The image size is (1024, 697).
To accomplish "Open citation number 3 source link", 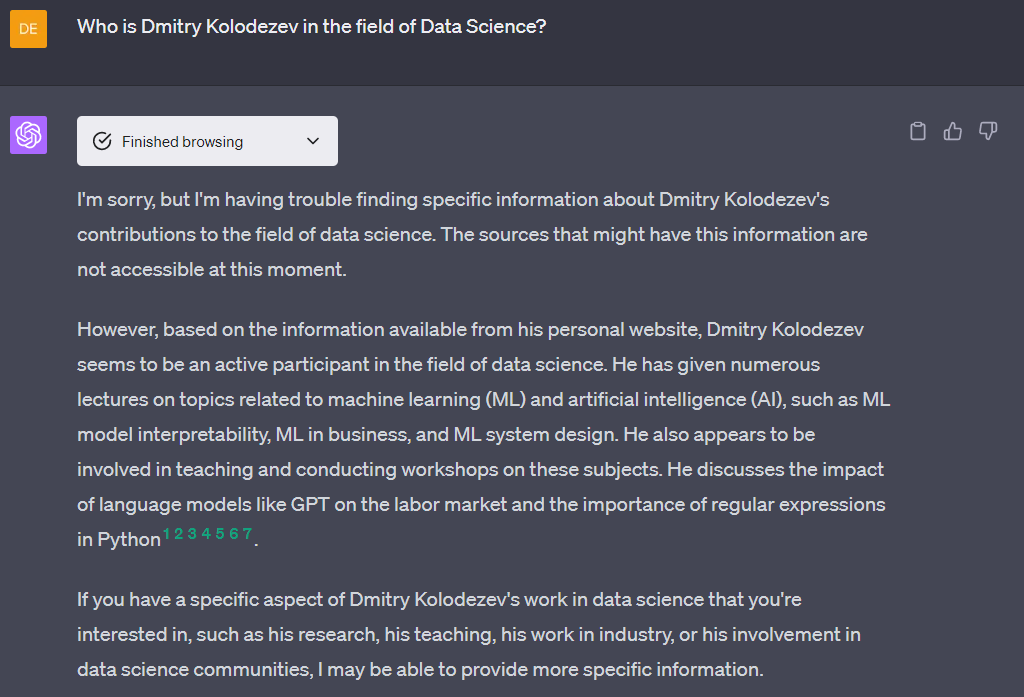I will pyautogui.click(x=191, y=534).
